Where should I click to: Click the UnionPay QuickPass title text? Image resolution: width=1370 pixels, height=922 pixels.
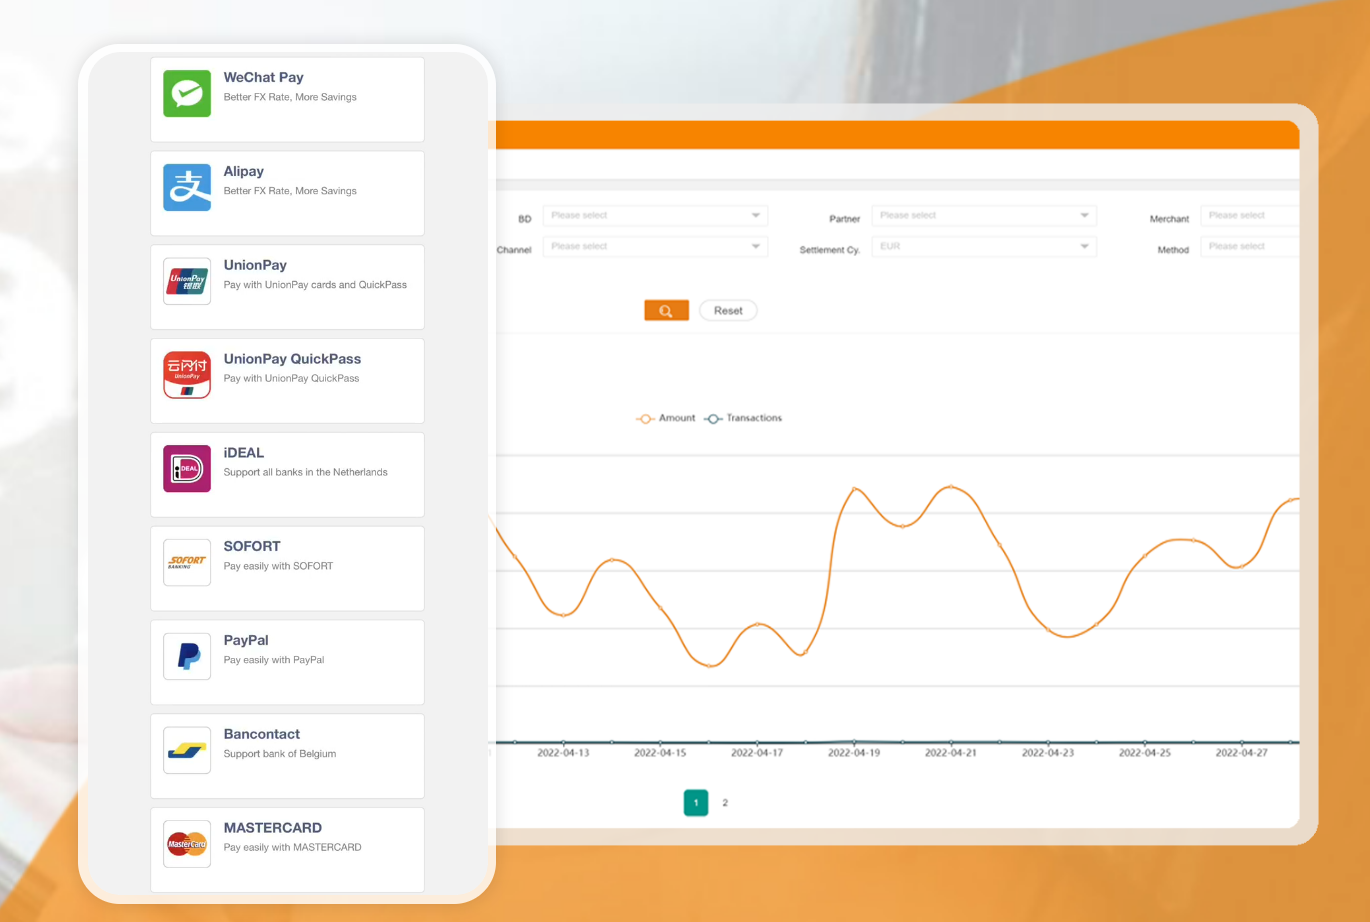click(292, 359)
